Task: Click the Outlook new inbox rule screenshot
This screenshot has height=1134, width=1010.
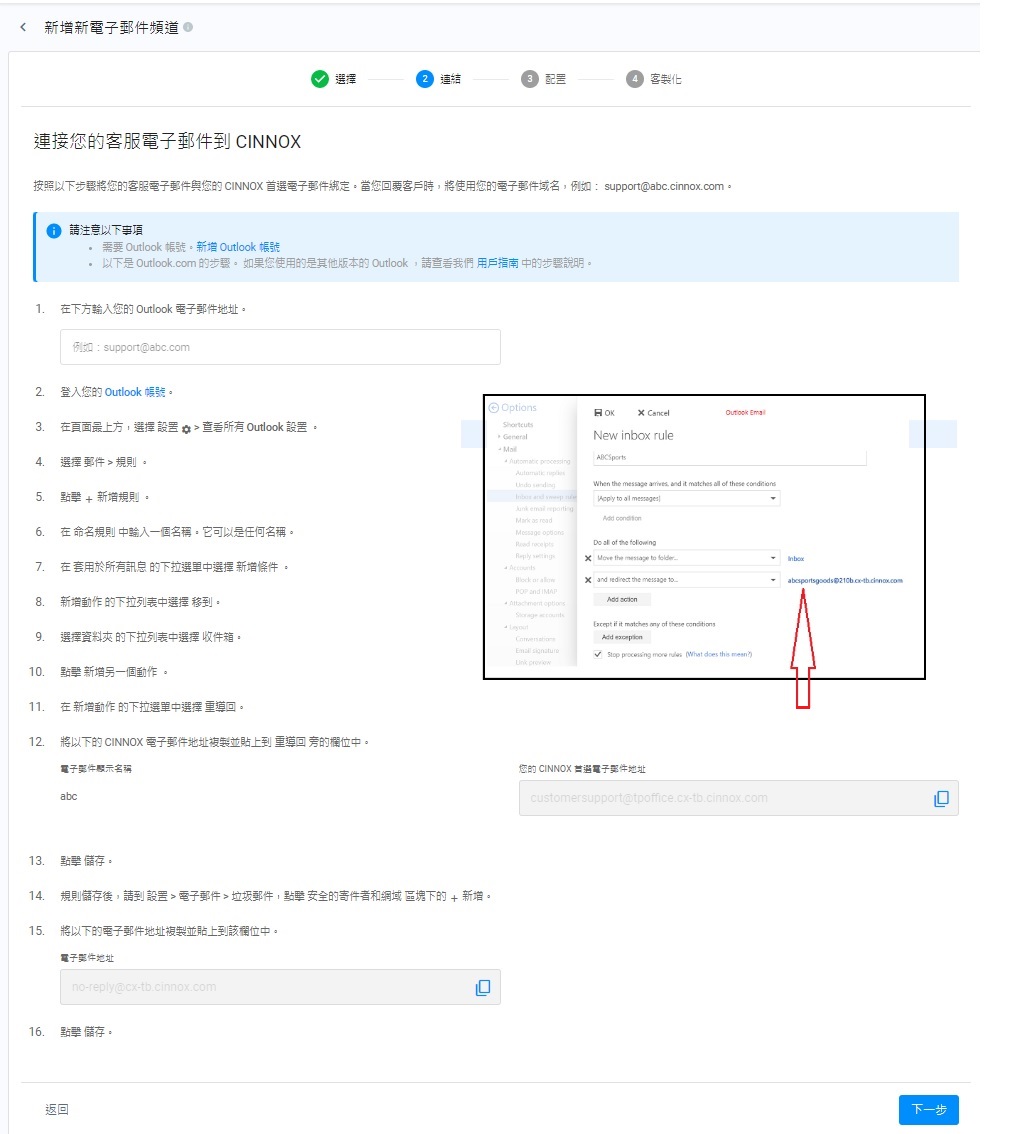Action: point(704,537)
